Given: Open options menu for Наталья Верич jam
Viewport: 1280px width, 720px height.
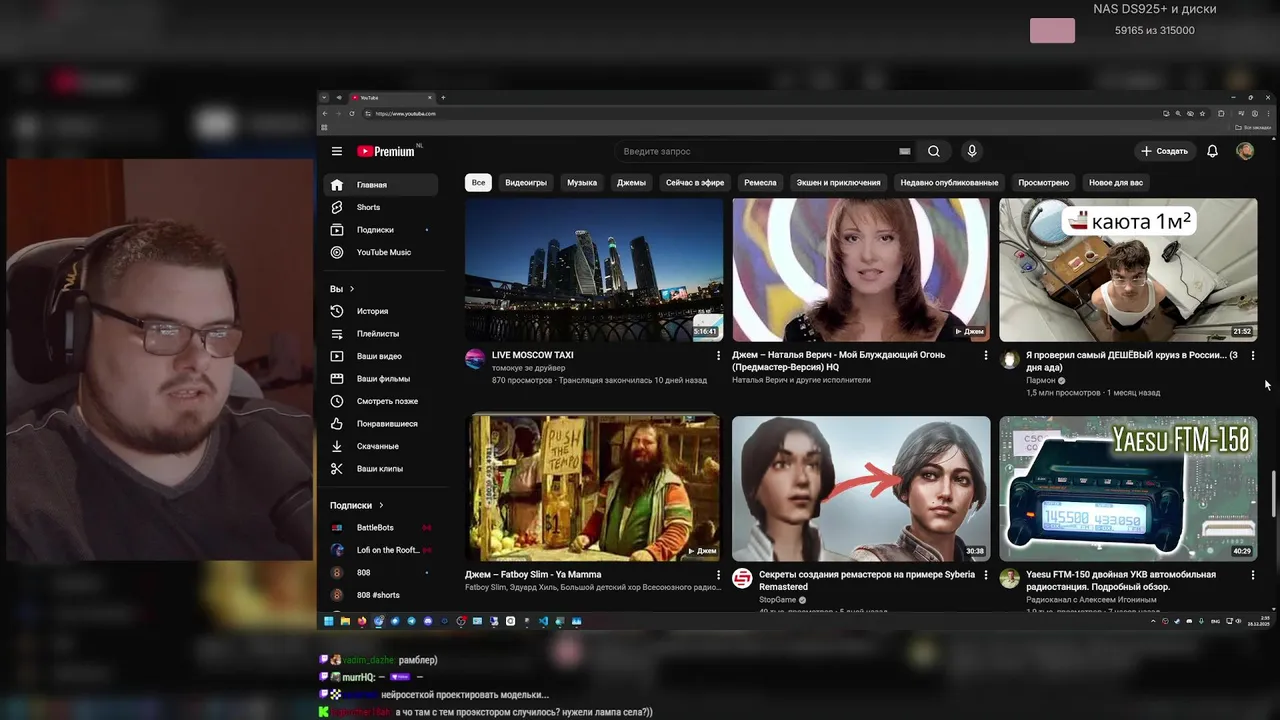Looking at the screenshot, I should 985,355.
